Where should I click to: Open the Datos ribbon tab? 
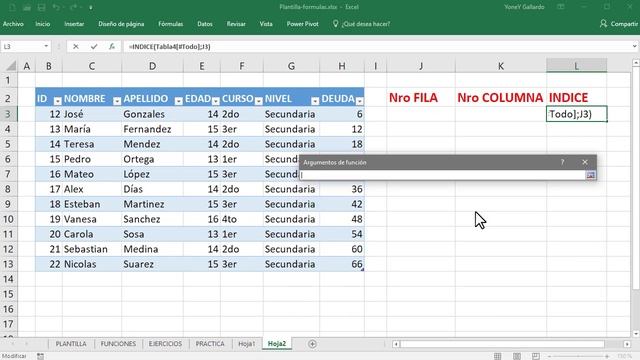[x=205, y=24]
